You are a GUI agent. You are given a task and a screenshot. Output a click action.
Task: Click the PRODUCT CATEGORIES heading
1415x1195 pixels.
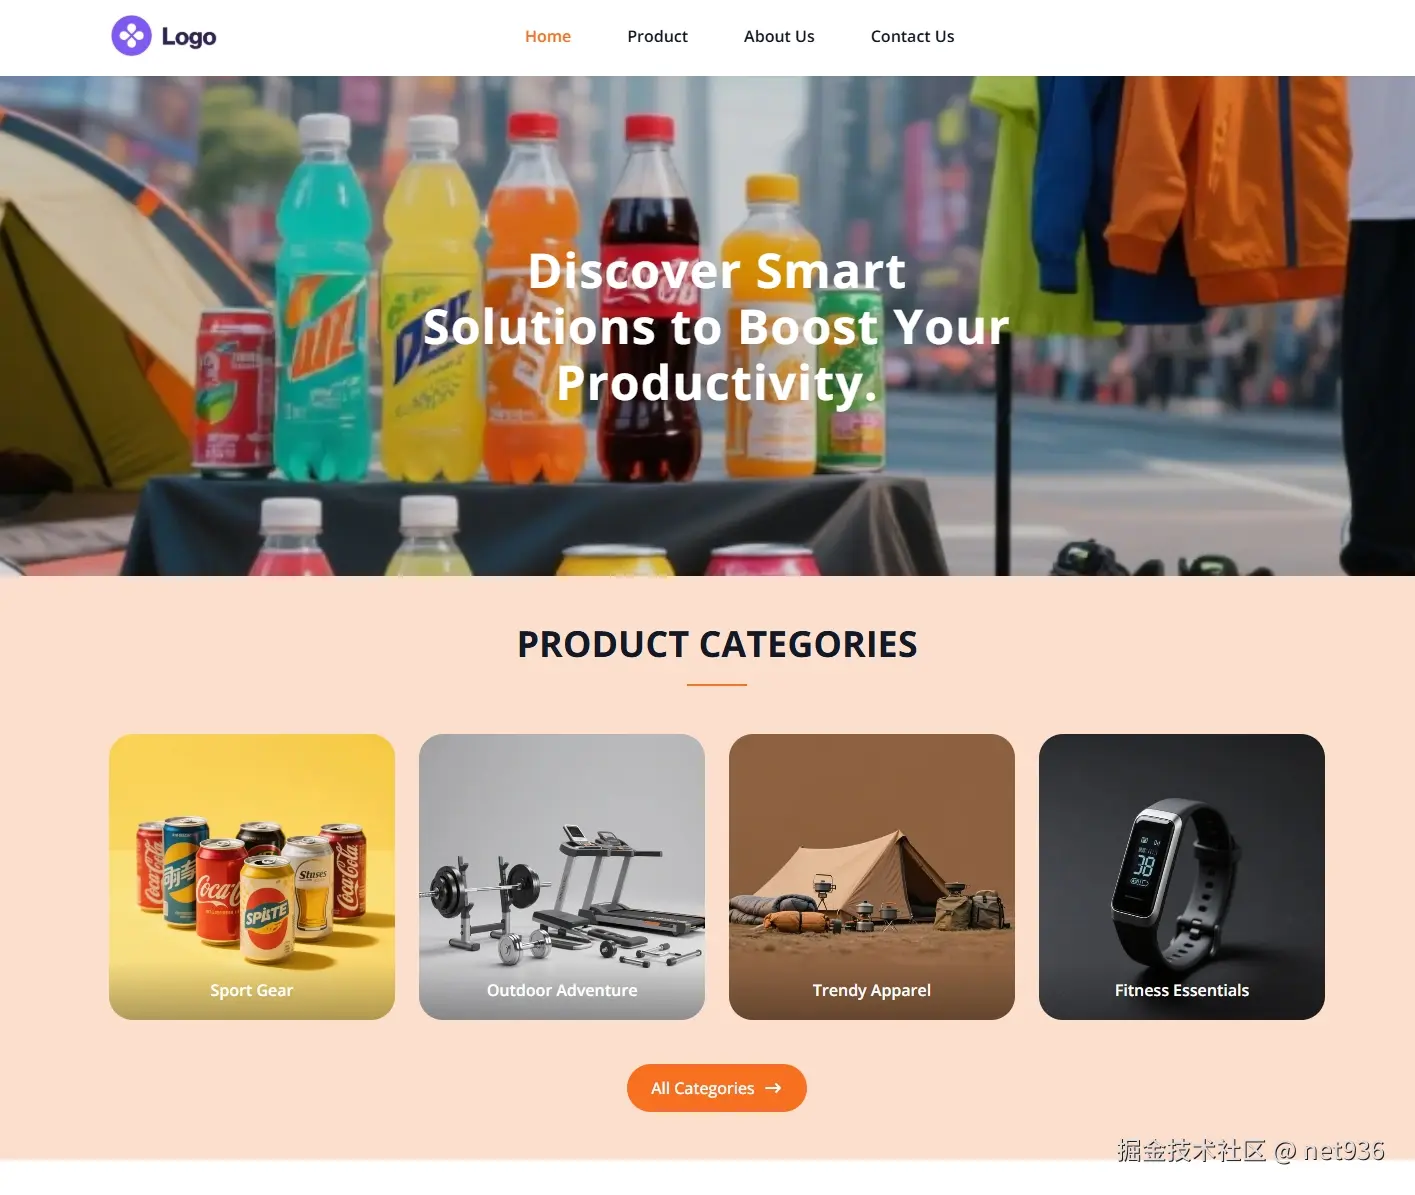(x=717, y=644)
